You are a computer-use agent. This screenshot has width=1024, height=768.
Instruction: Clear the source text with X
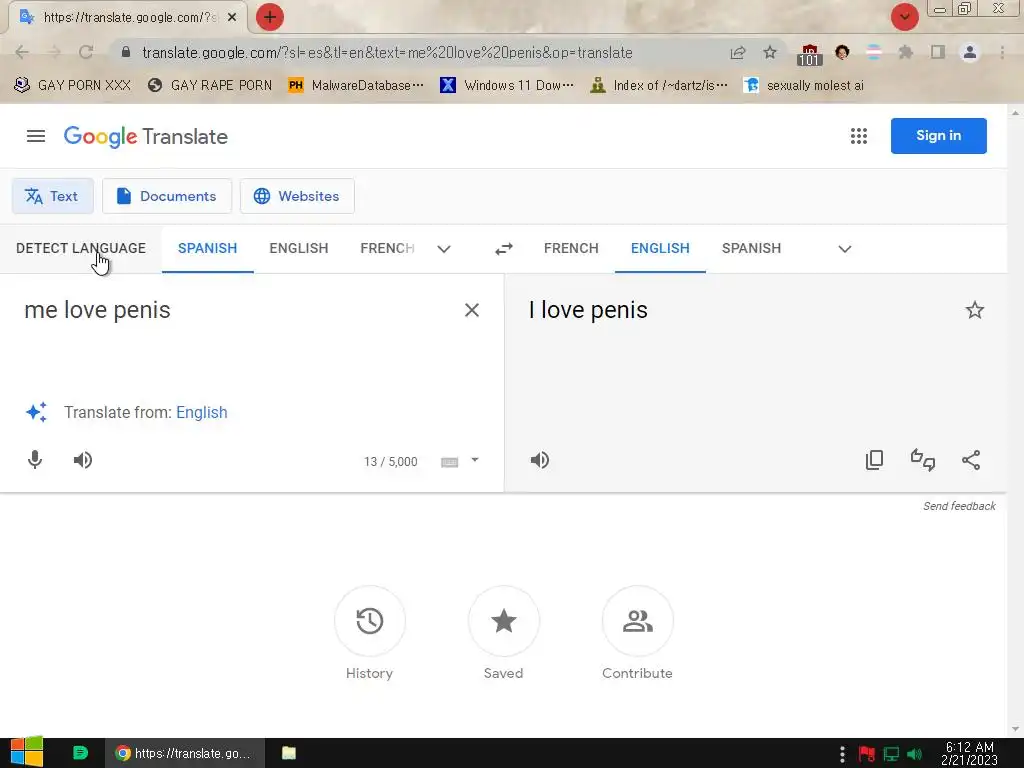(472, 310)
